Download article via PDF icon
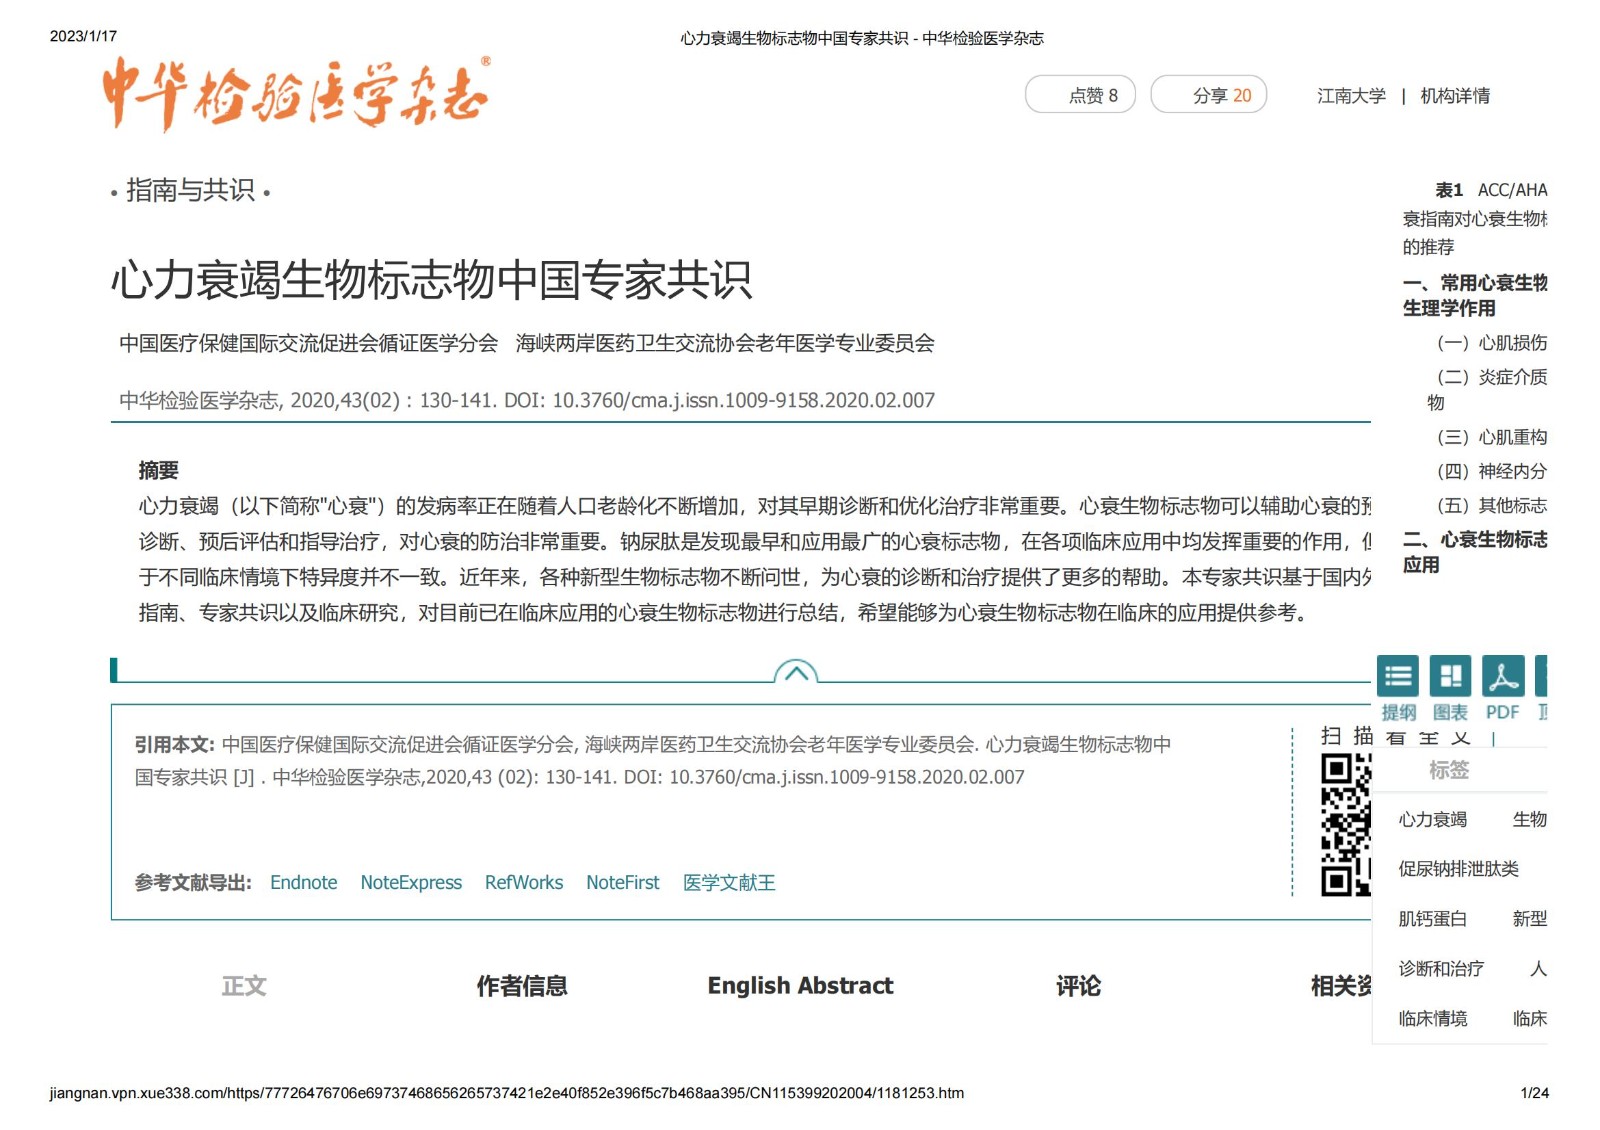This screenshot has height=1130, width=1600. tap(1503, 677)
